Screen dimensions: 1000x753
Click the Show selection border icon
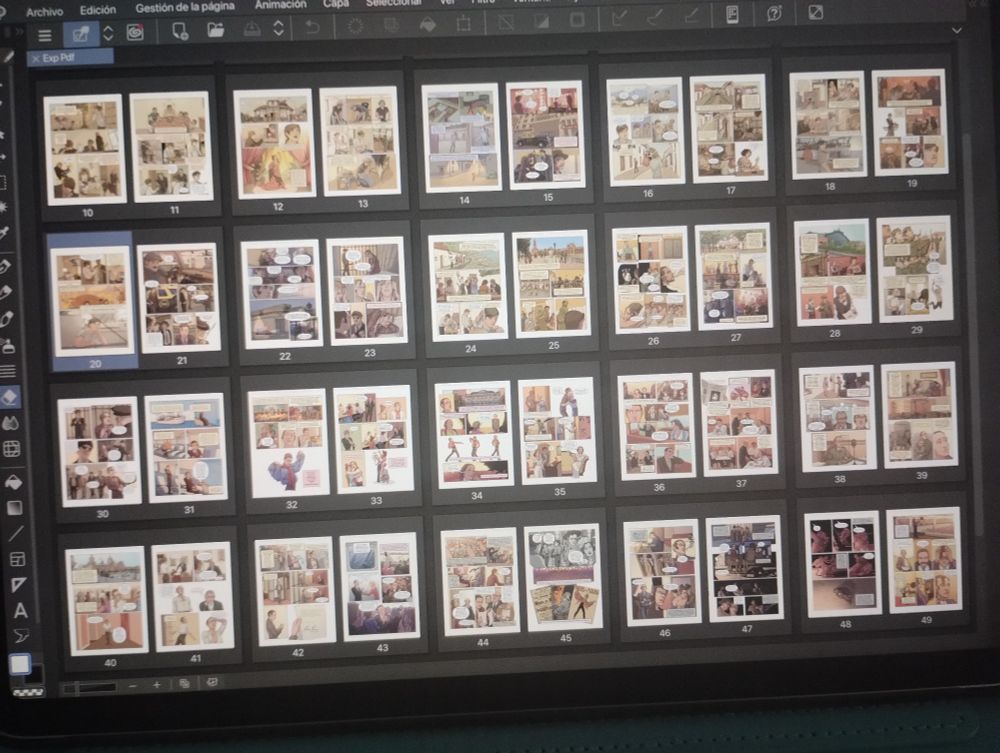click(577, 20)
